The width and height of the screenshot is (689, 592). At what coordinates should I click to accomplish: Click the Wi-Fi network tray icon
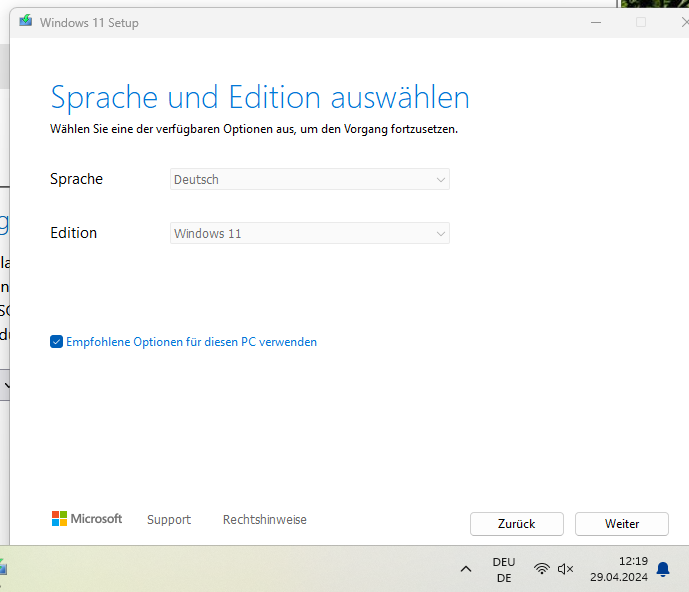click(542, 569)
